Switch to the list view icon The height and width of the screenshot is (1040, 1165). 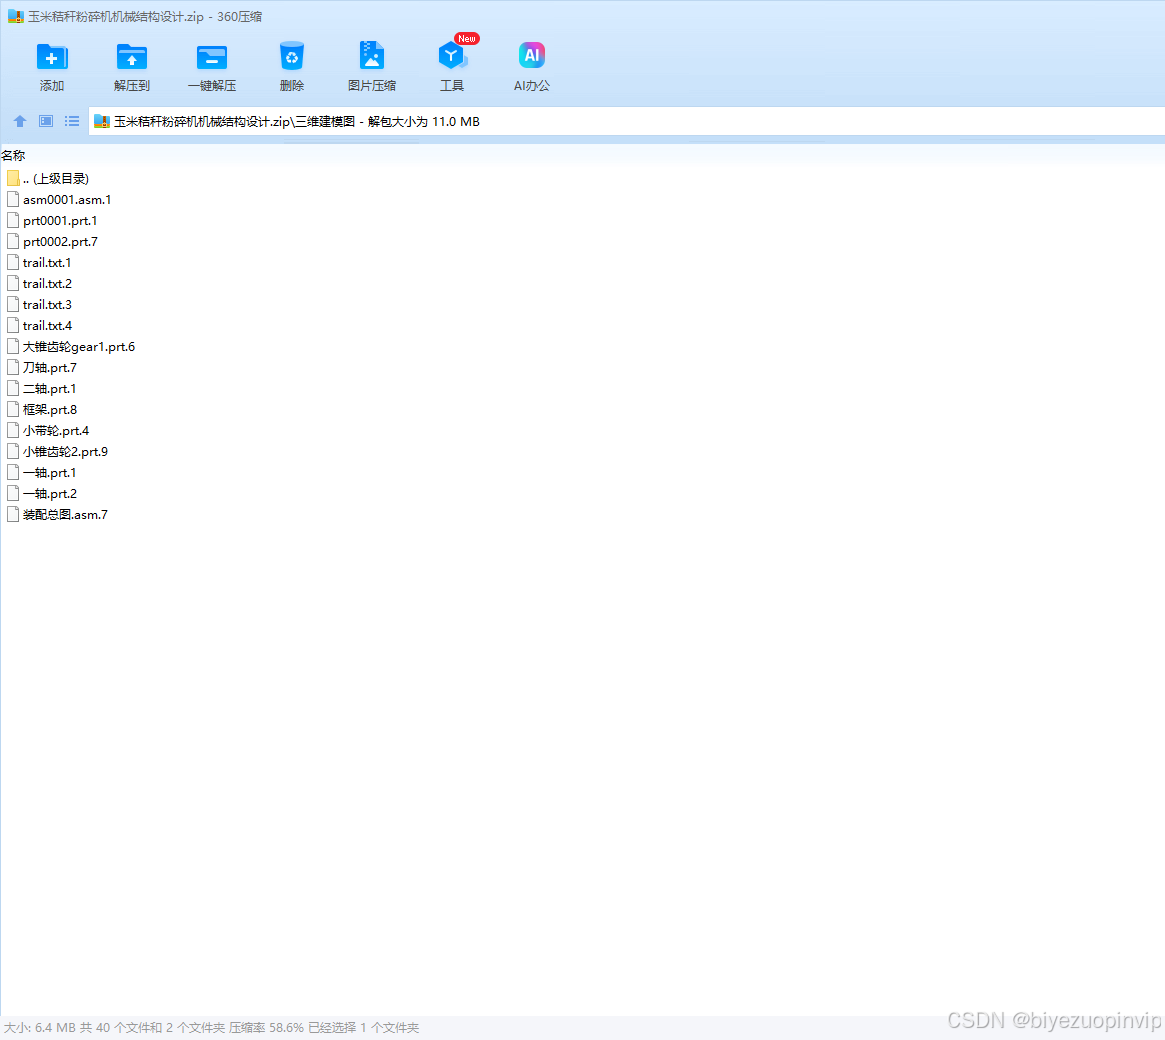click(72, 121)
